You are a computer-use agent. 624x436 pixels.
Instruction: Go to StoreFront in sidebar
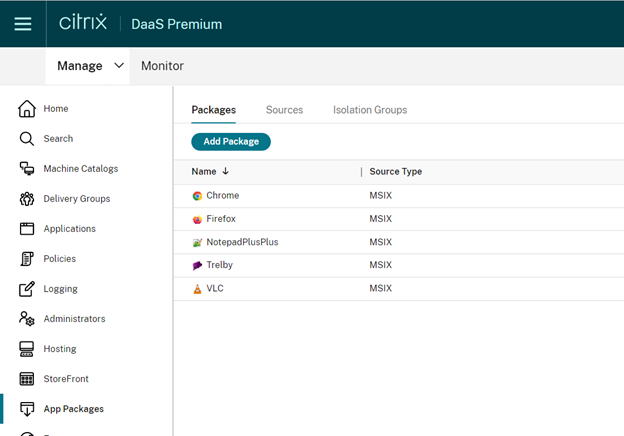(x=66, y=379)
